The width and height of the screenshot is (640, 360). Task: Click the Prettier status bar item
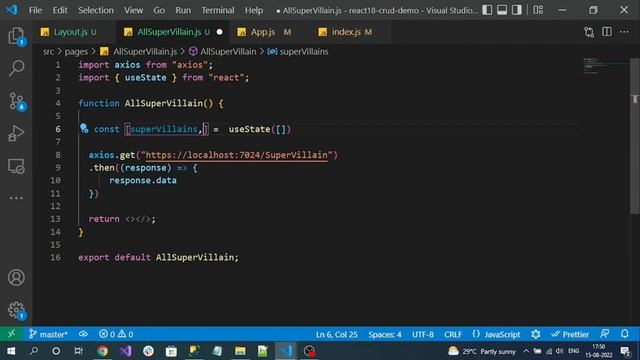point(570,334)
